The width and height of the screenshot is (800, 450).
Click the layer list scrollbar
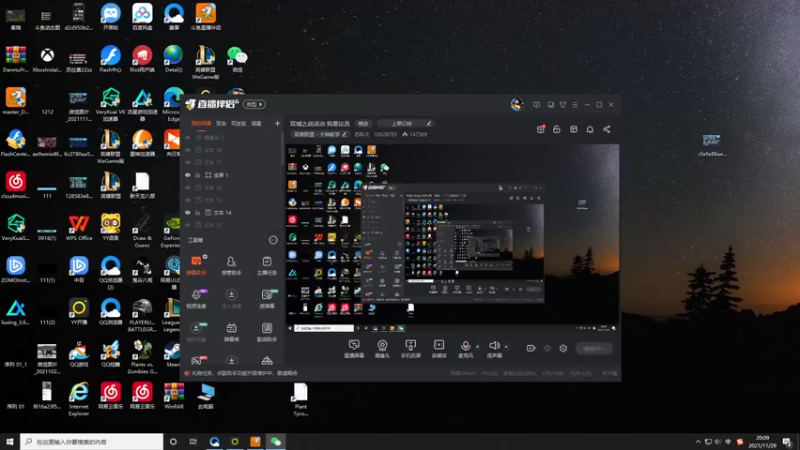tap(282, 149)
